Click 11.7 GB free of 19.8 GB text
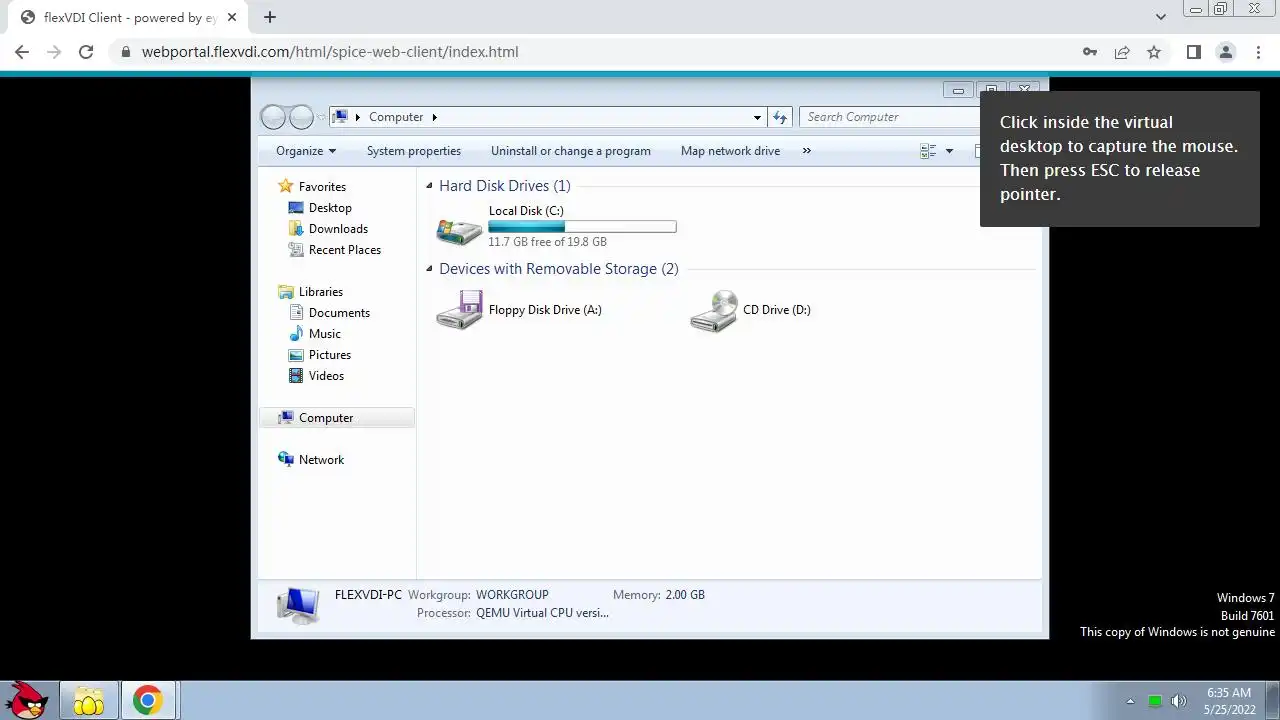Image resolution: width=1280 pixels, height=720 pixels. pos(547,242)
